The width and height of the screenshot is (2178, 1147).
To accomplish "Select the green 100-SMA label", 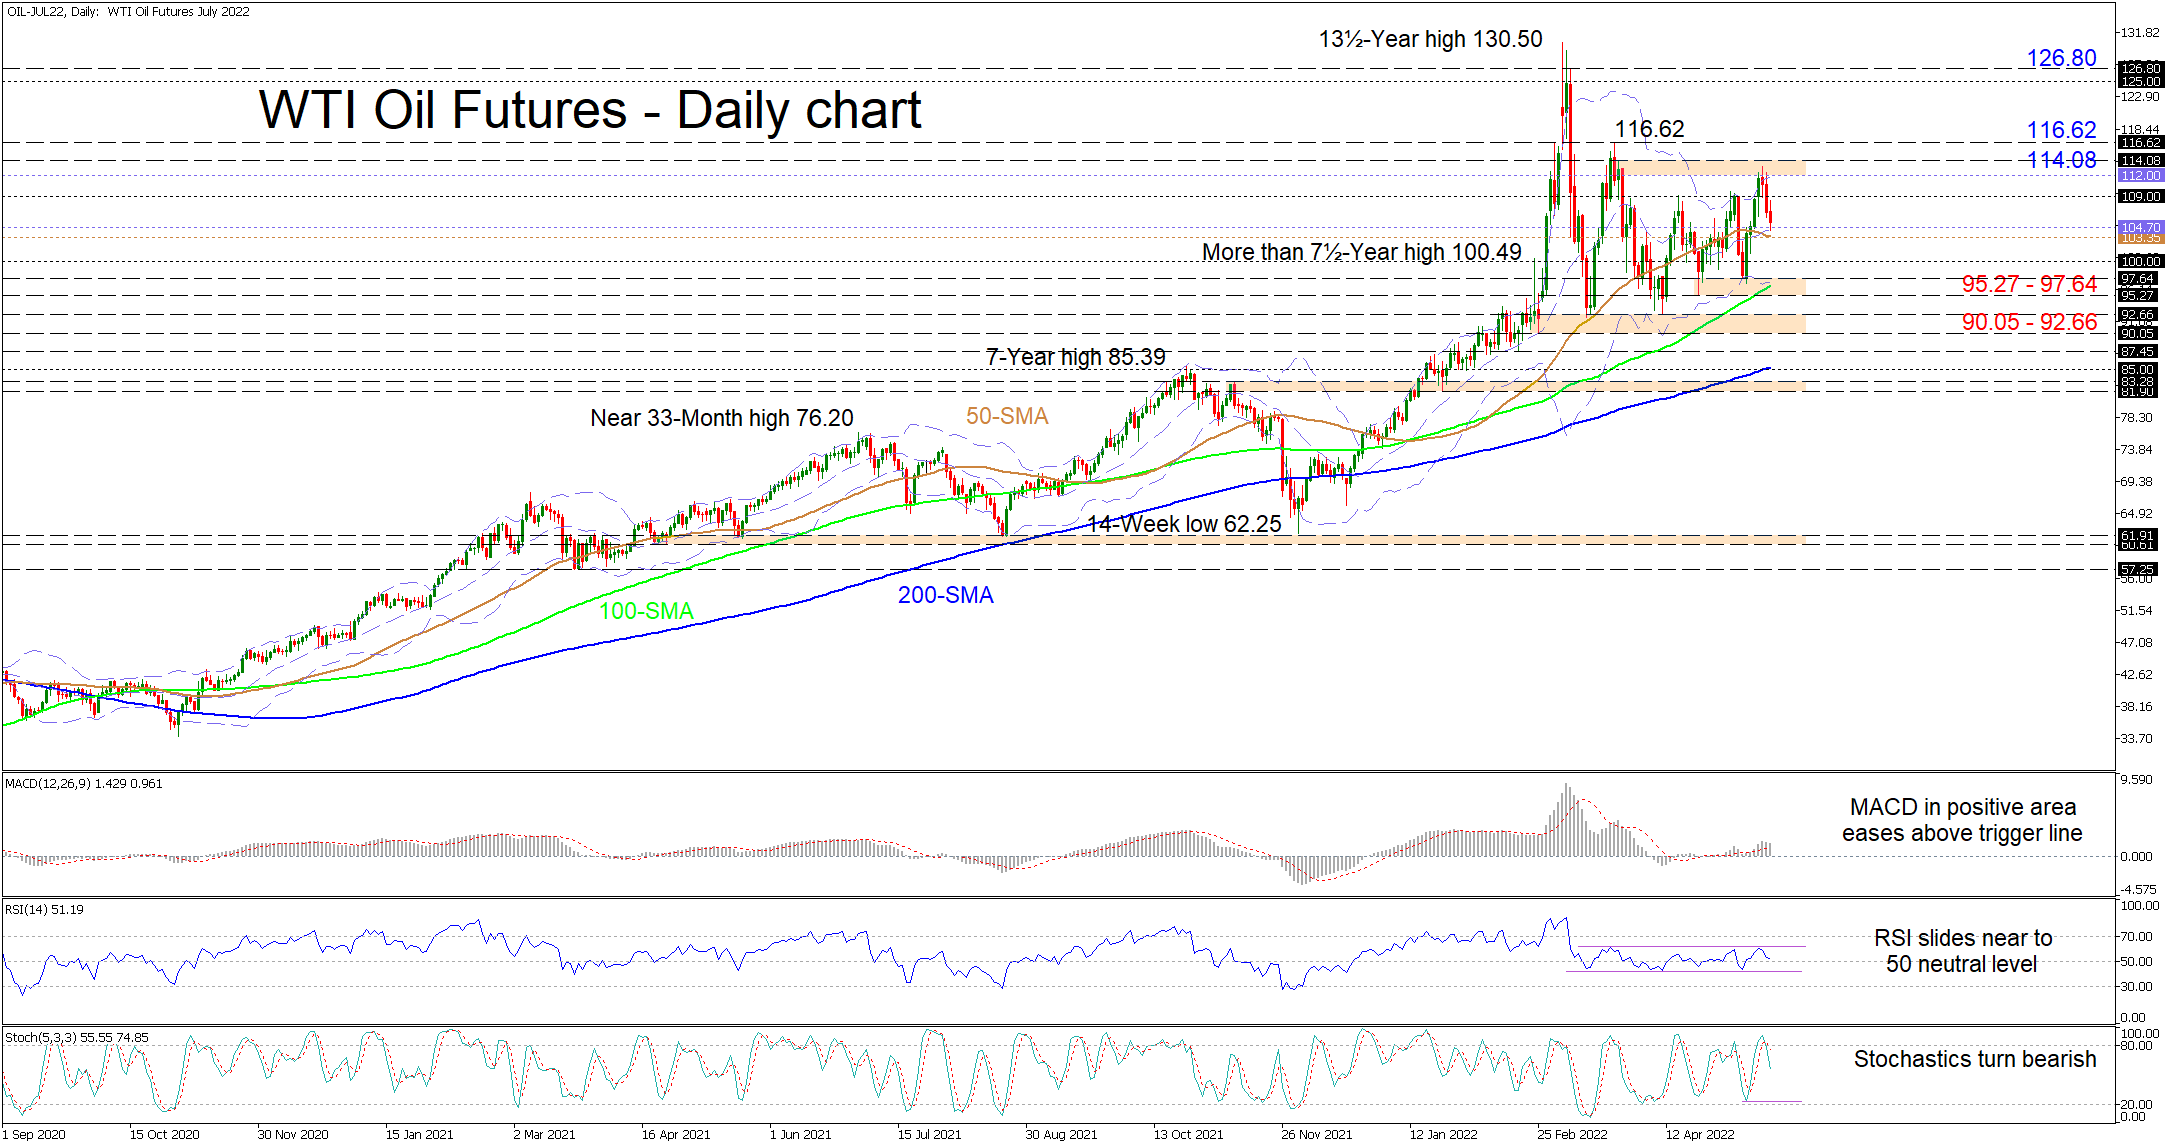I will (x=646, y=611).
